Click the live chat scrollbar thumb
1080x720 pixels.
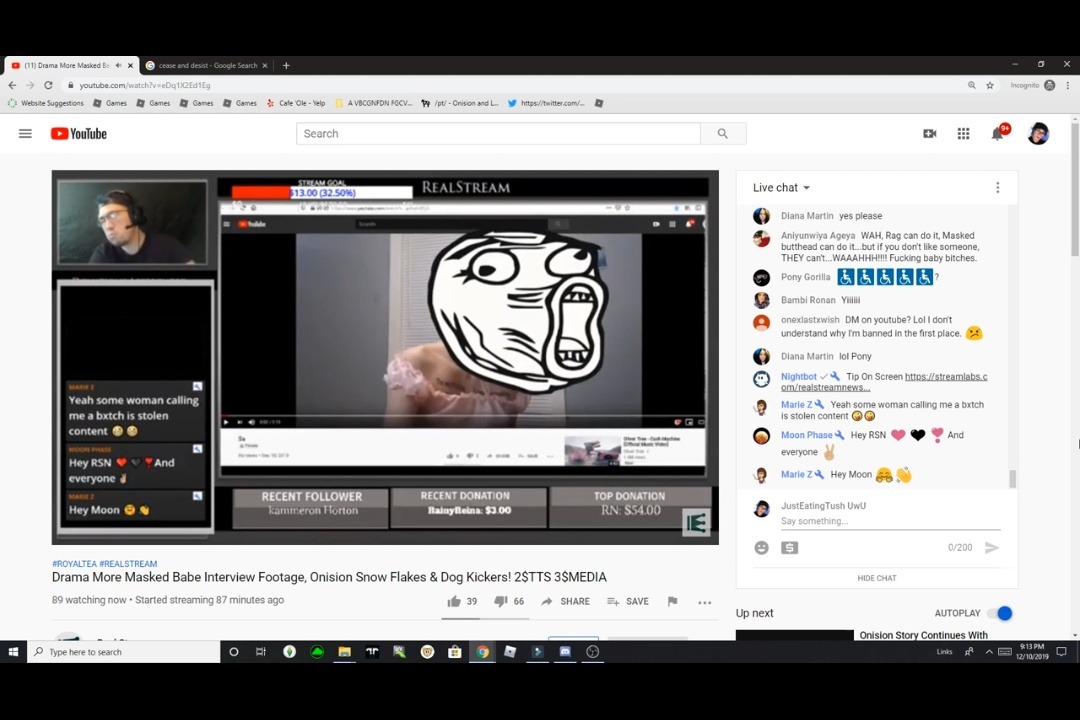point(1012,478)
